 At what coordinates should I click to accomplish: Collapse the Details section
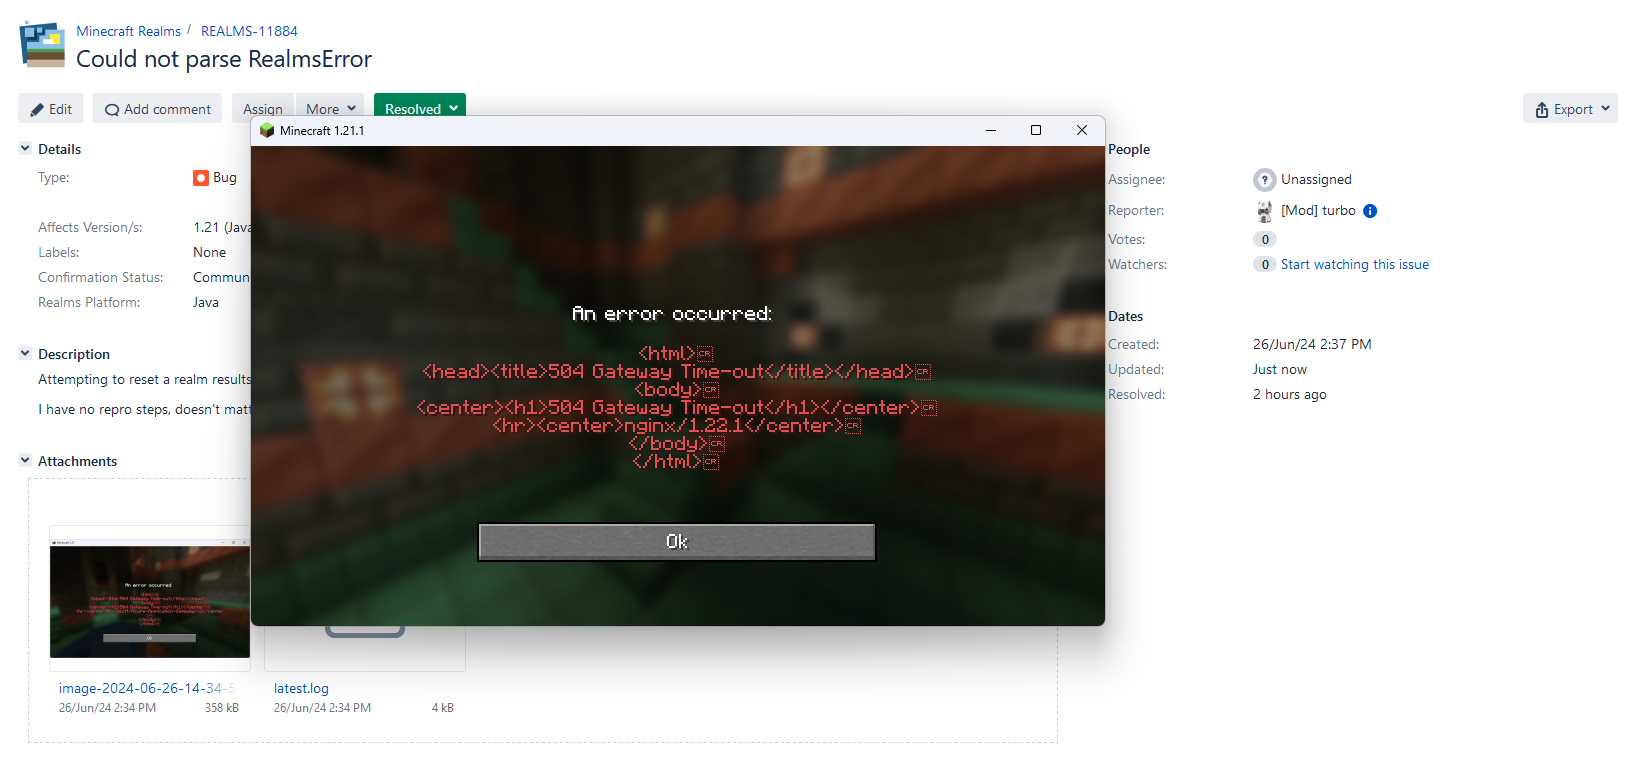[x=25, y=149]
